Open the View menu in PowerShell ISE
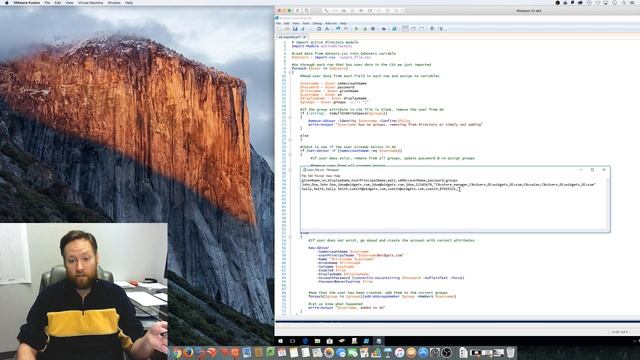This screenshot has height=360, width=640. coord(296,23)
